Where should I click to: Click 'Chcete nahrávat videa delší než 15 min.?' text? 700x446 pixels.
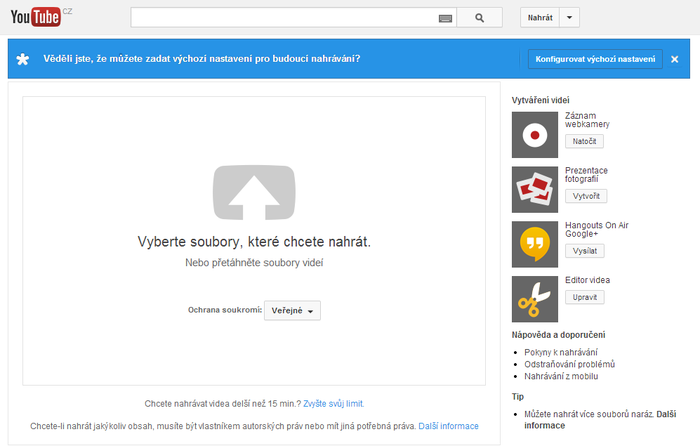223,404
